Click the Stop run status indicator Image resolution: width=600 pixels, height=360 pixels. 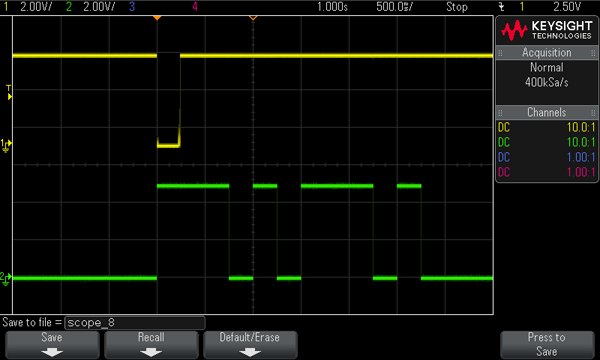coord(457,7)
